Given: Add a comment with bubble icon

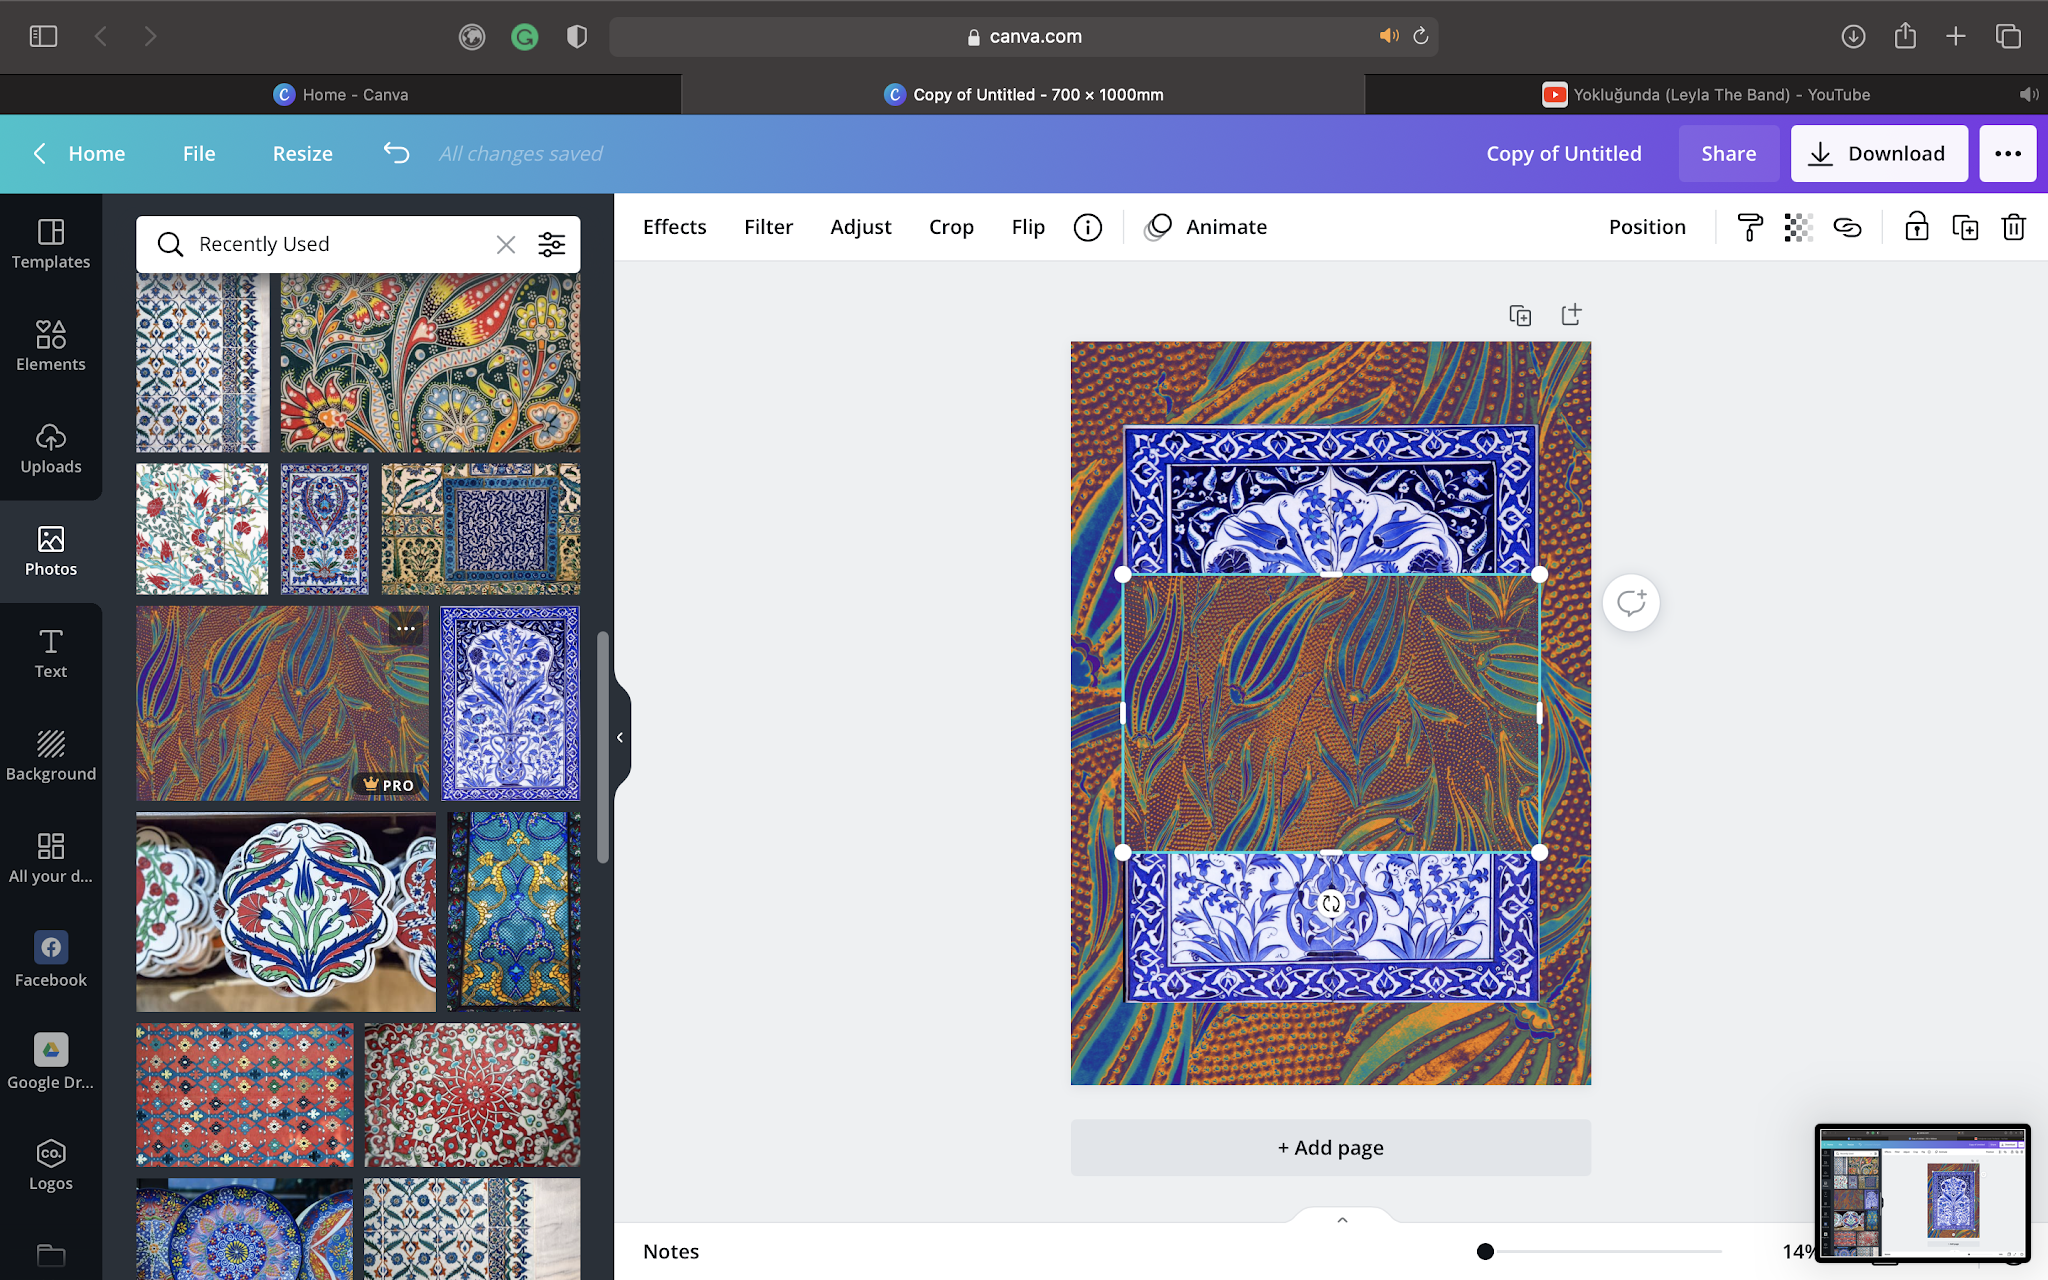Looking at the screenshot, I should 1631,603.
